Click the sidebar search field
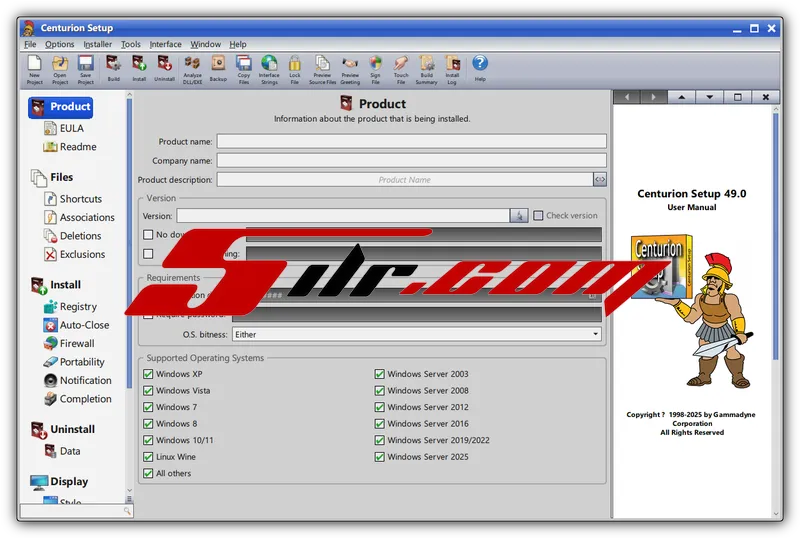The width and height of the screenshot is (800, 538). coord(77,510)
